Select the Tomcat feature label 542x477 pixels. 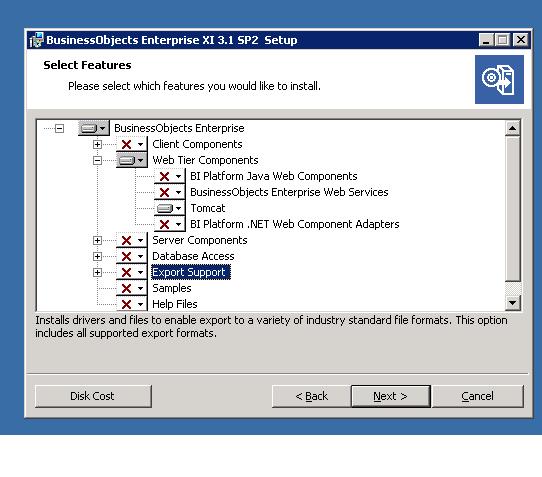pos(208,208)
